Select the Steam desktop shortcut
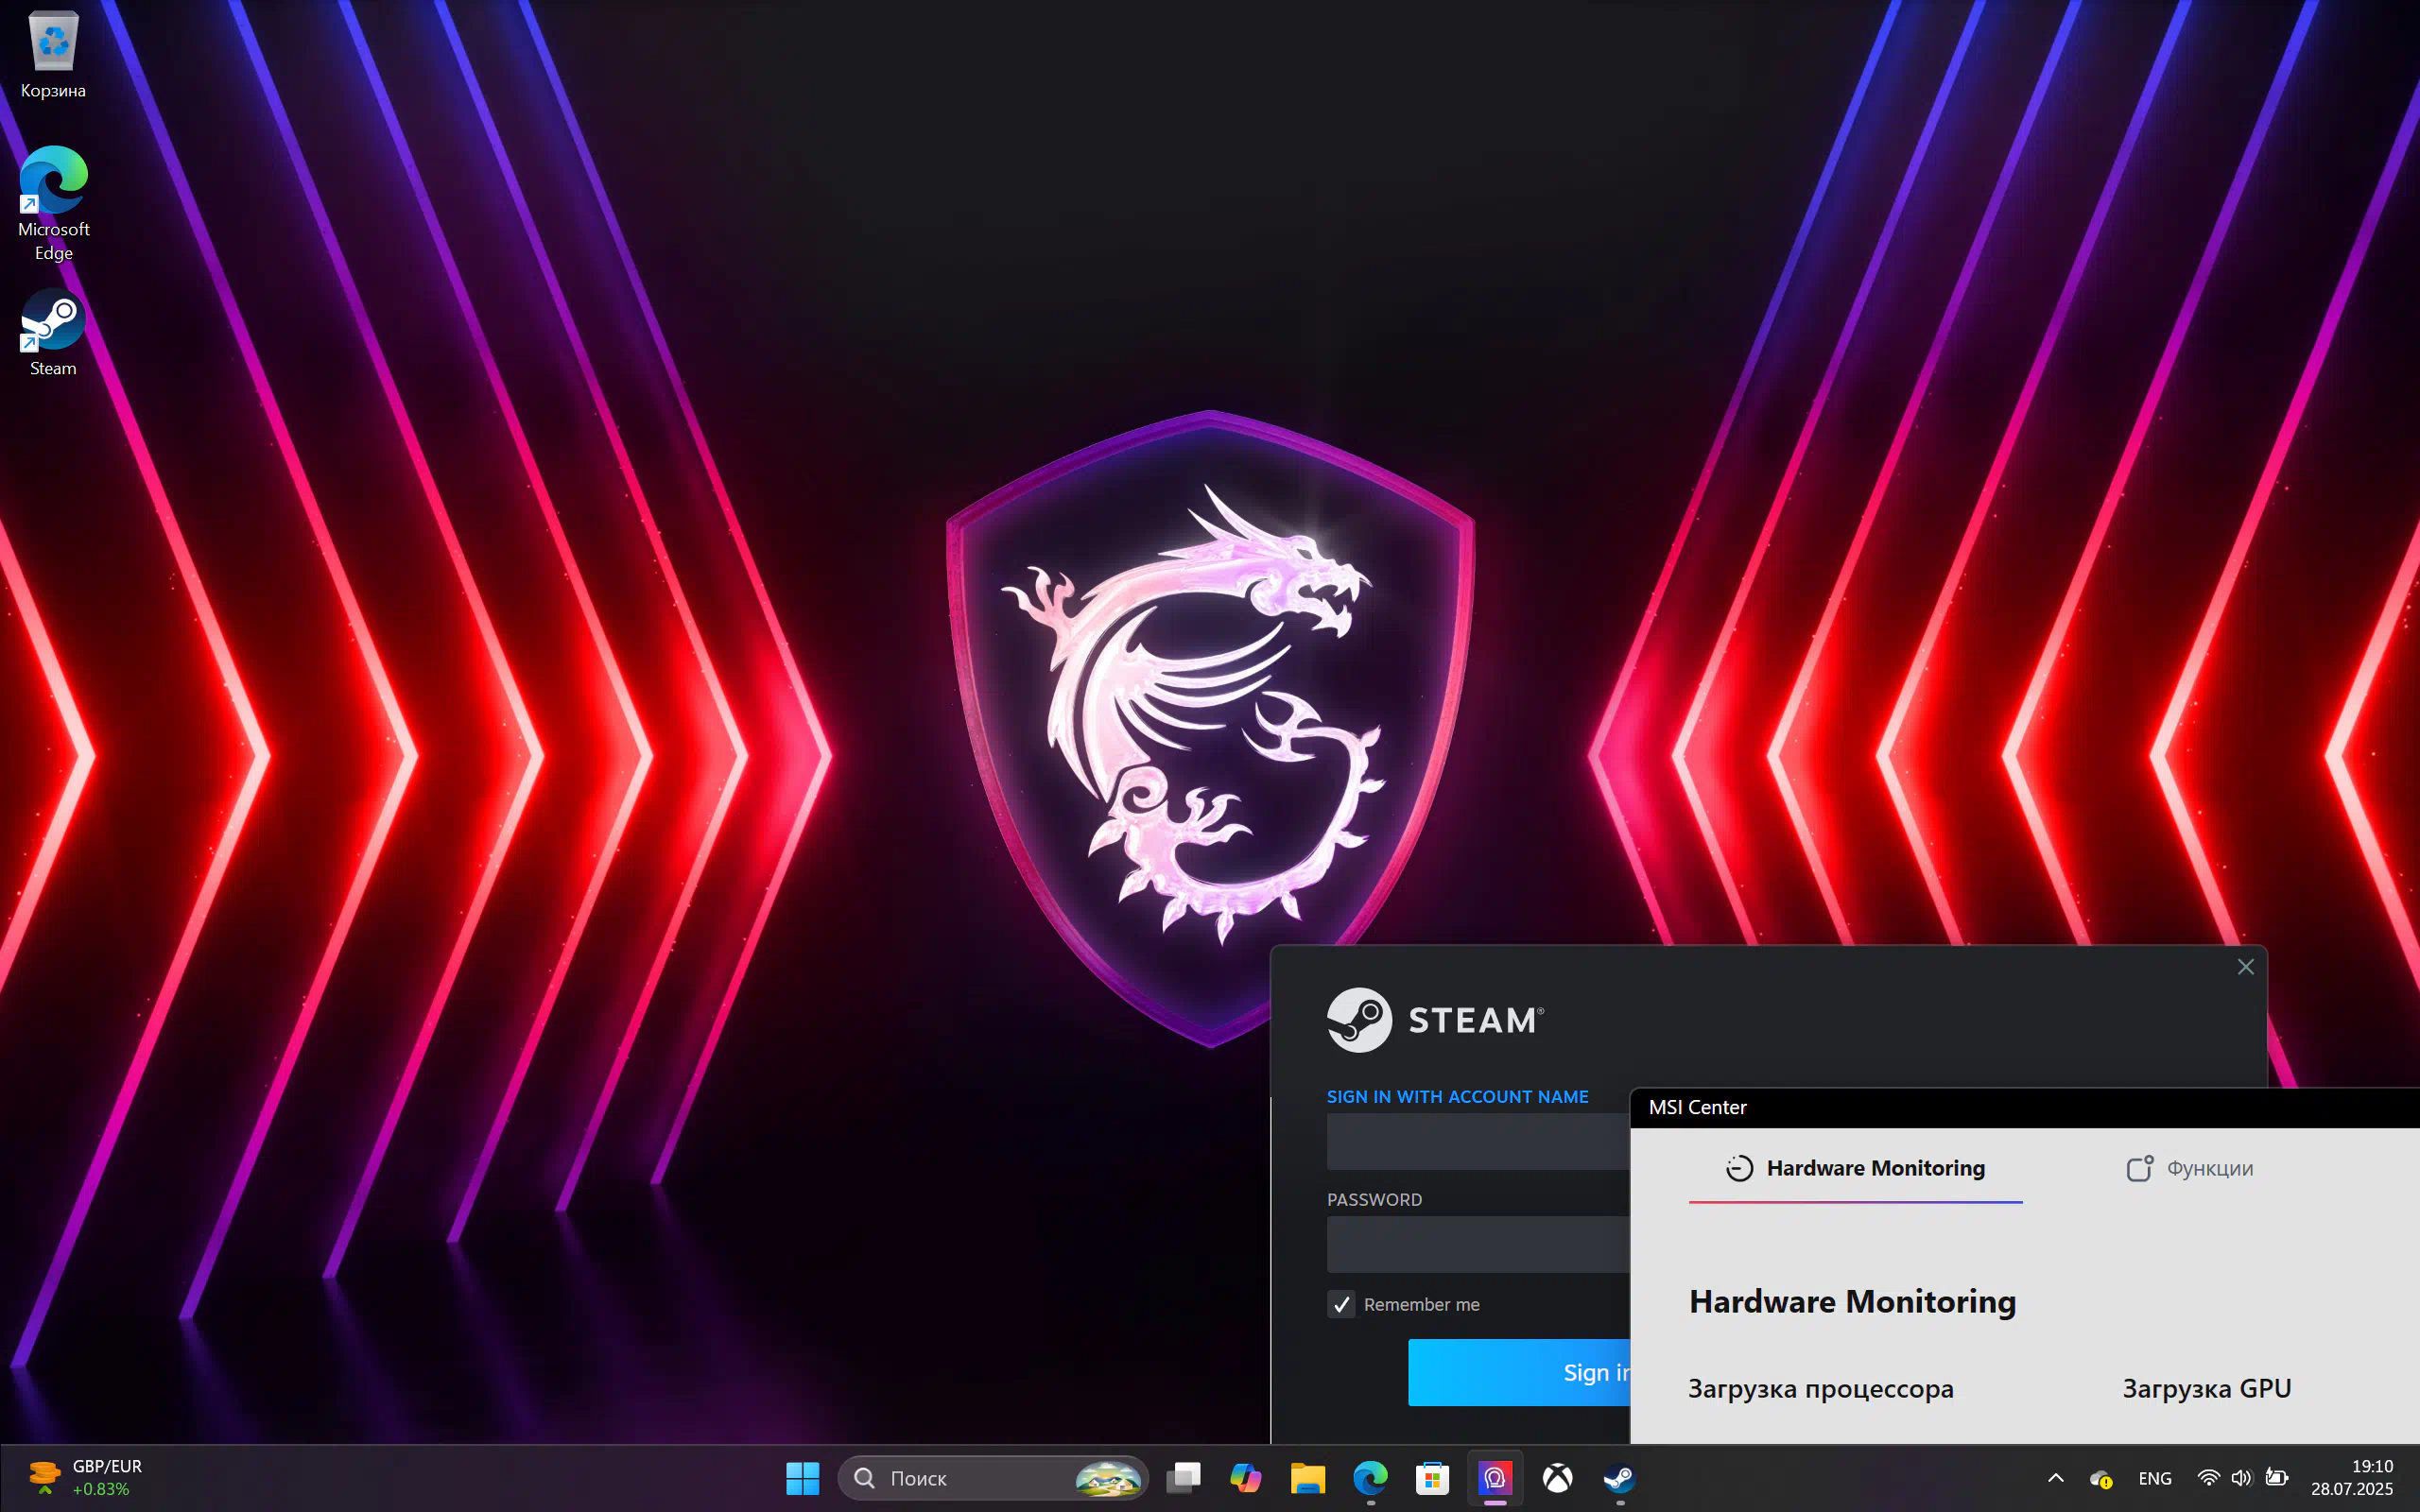2420x1512 pixels. (x=53, y=333)
